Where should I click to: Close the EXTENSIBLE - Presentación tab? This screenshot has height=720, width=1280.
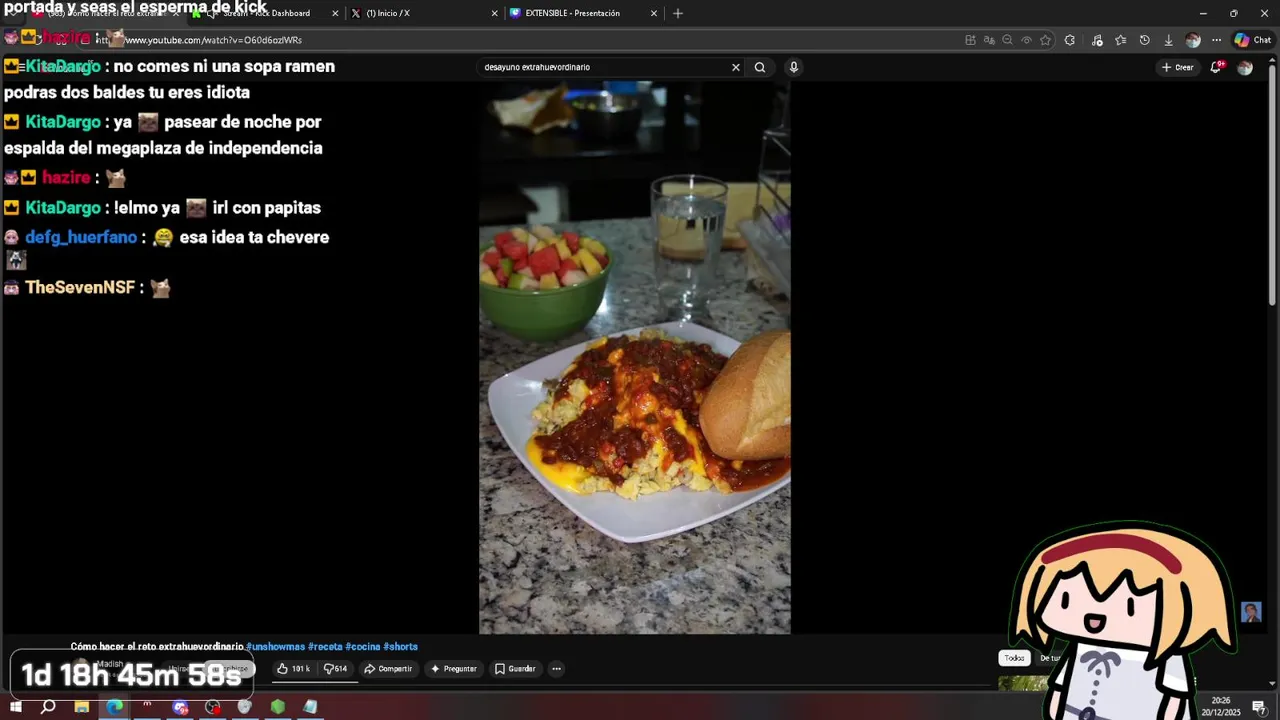point(654,13)
